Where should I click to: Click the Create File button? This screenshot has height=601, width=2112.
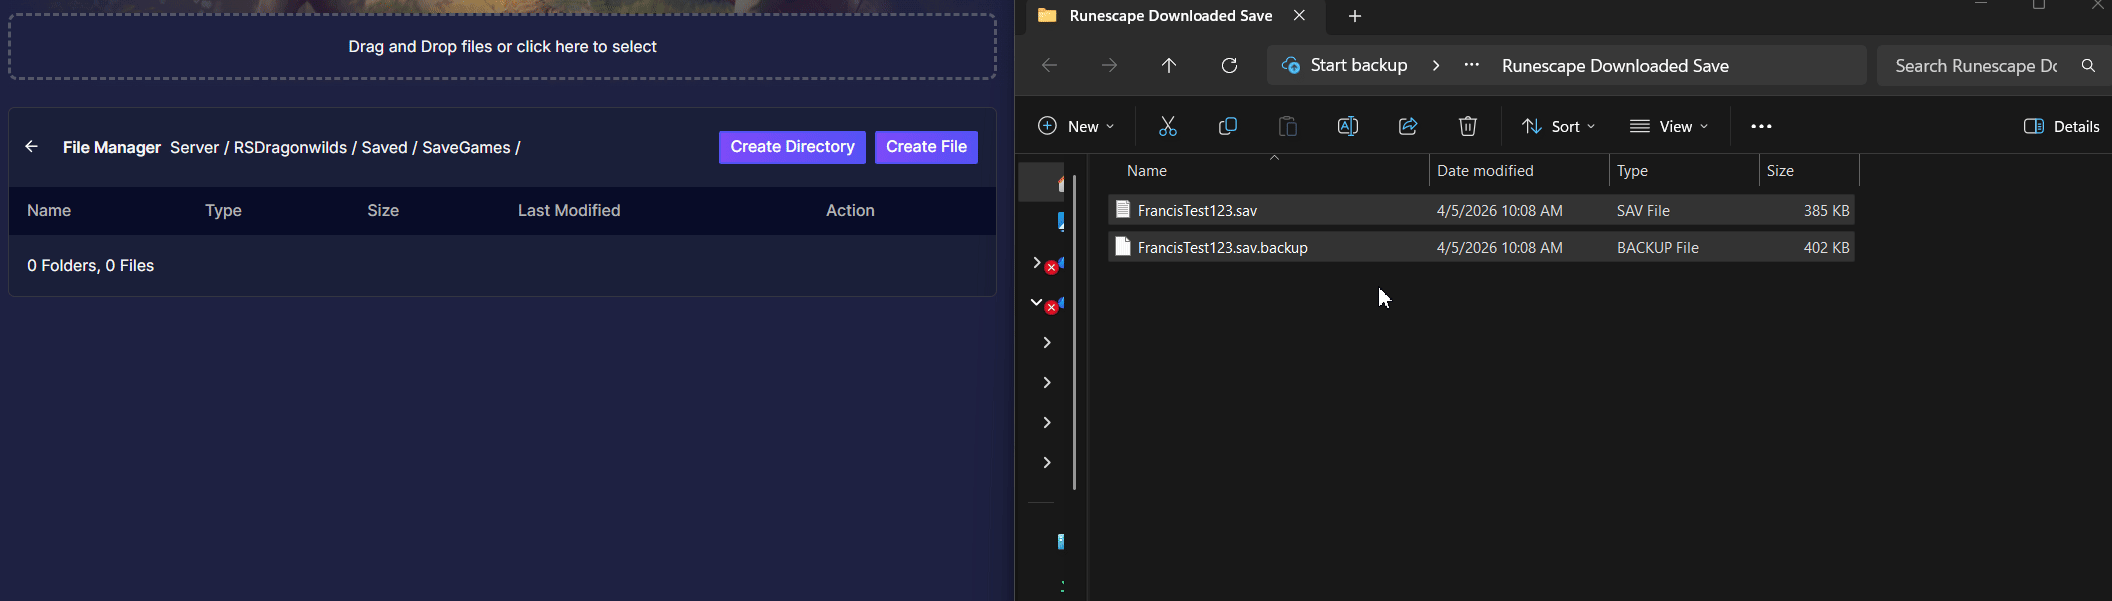pyautogui.click(x=926, y=147)
